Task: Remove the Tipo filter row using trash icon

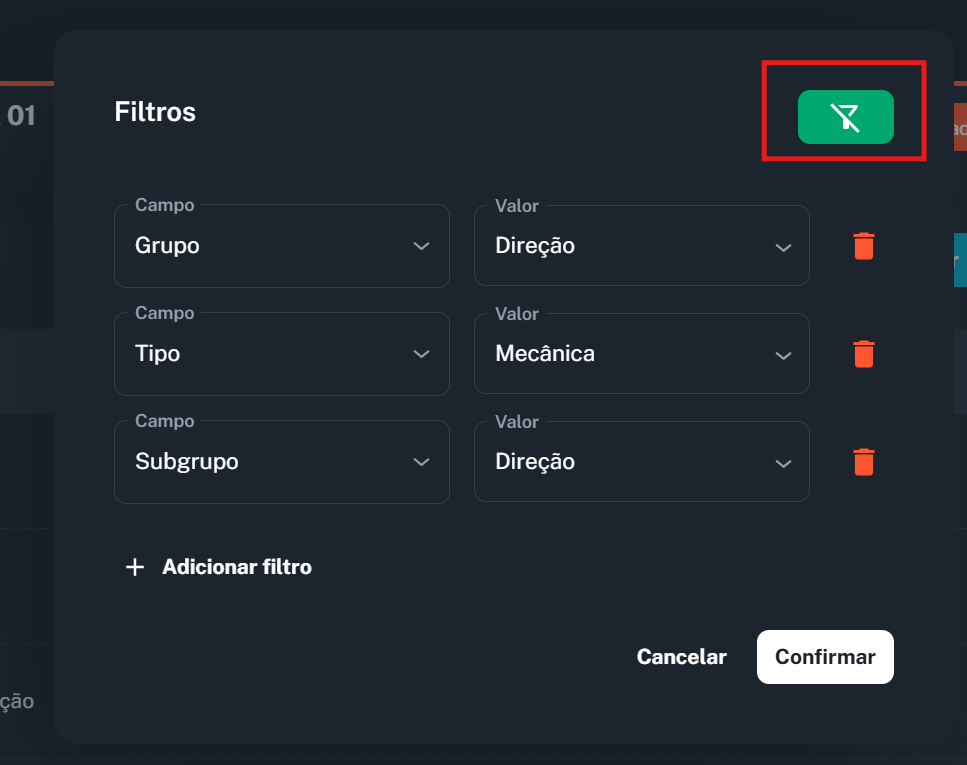Action: [863, 354]
